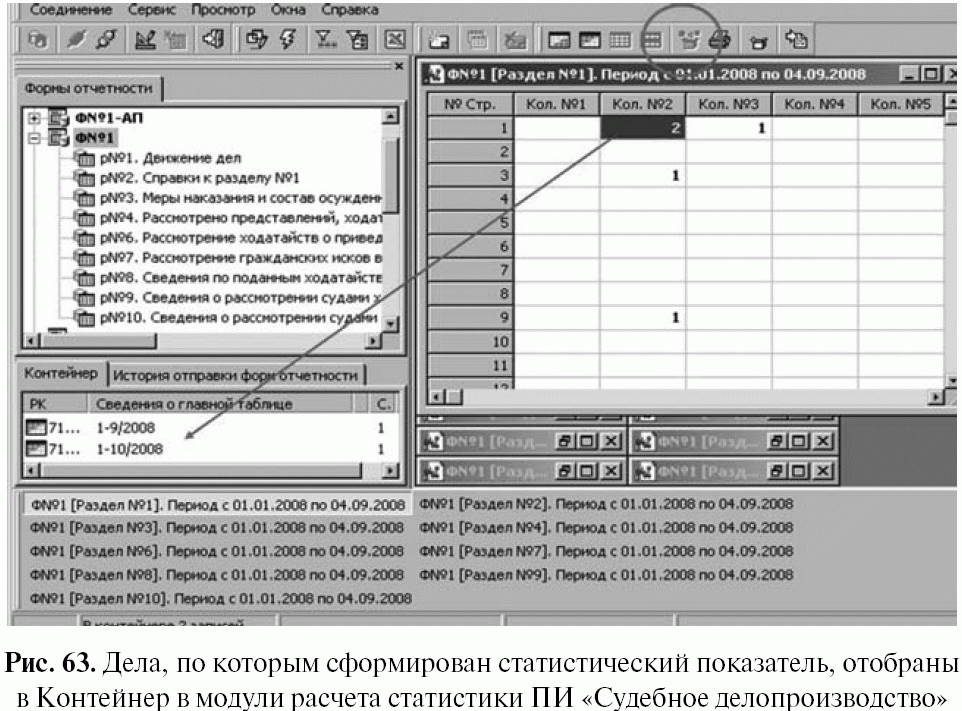Select row 1 cell under Кол. N°3
The height and width of the screenshot is (711, 962).
click(728, 128)
